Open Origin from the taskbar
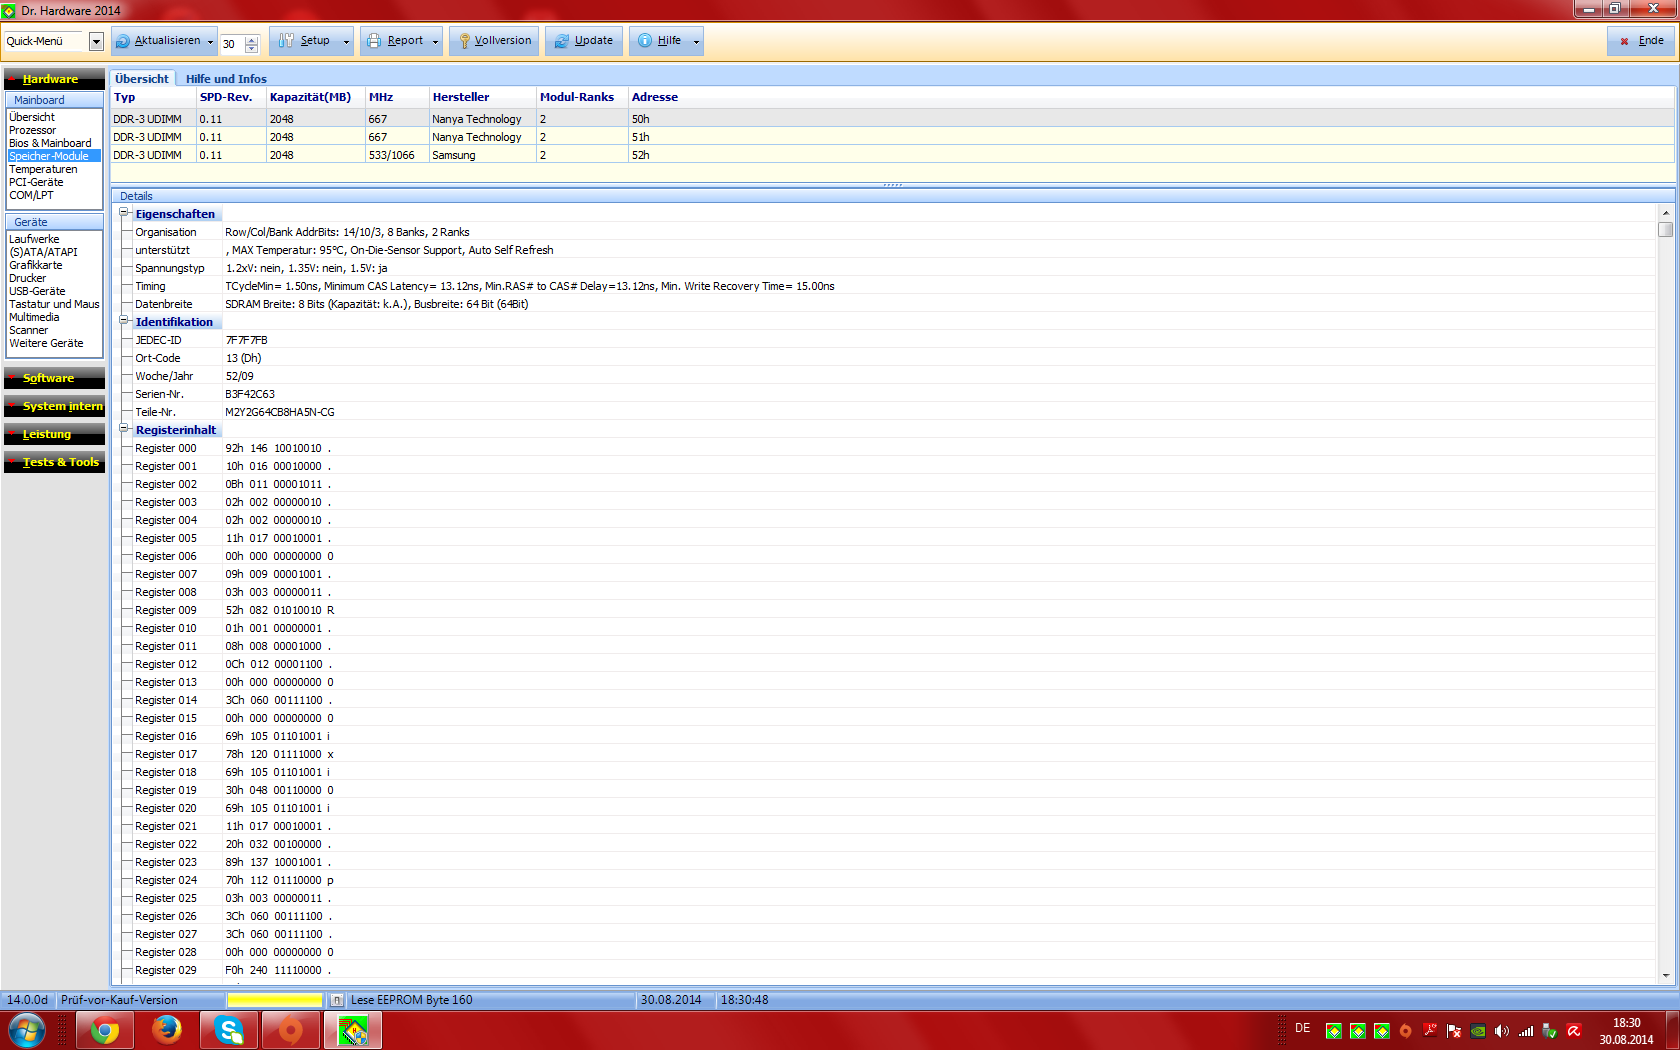This screenshot has height=1050, width=1680. 291,1030
